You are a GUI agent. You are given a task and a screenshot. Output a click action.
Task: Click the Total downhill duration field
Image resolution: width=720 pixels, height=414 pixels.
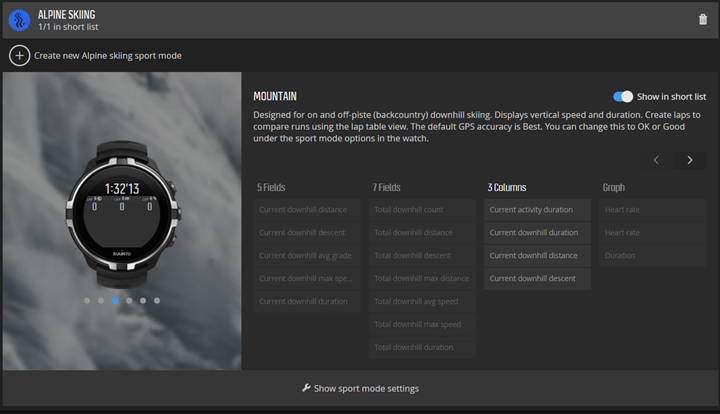pos(422,347)
